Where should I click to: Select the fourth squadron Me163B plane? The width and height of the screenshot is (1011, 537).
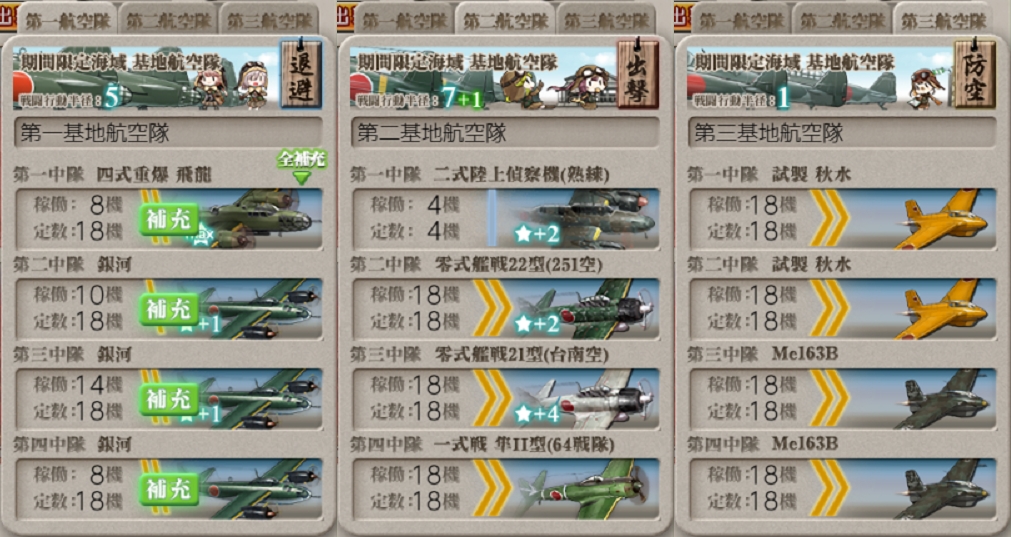(x=943, y=488)
